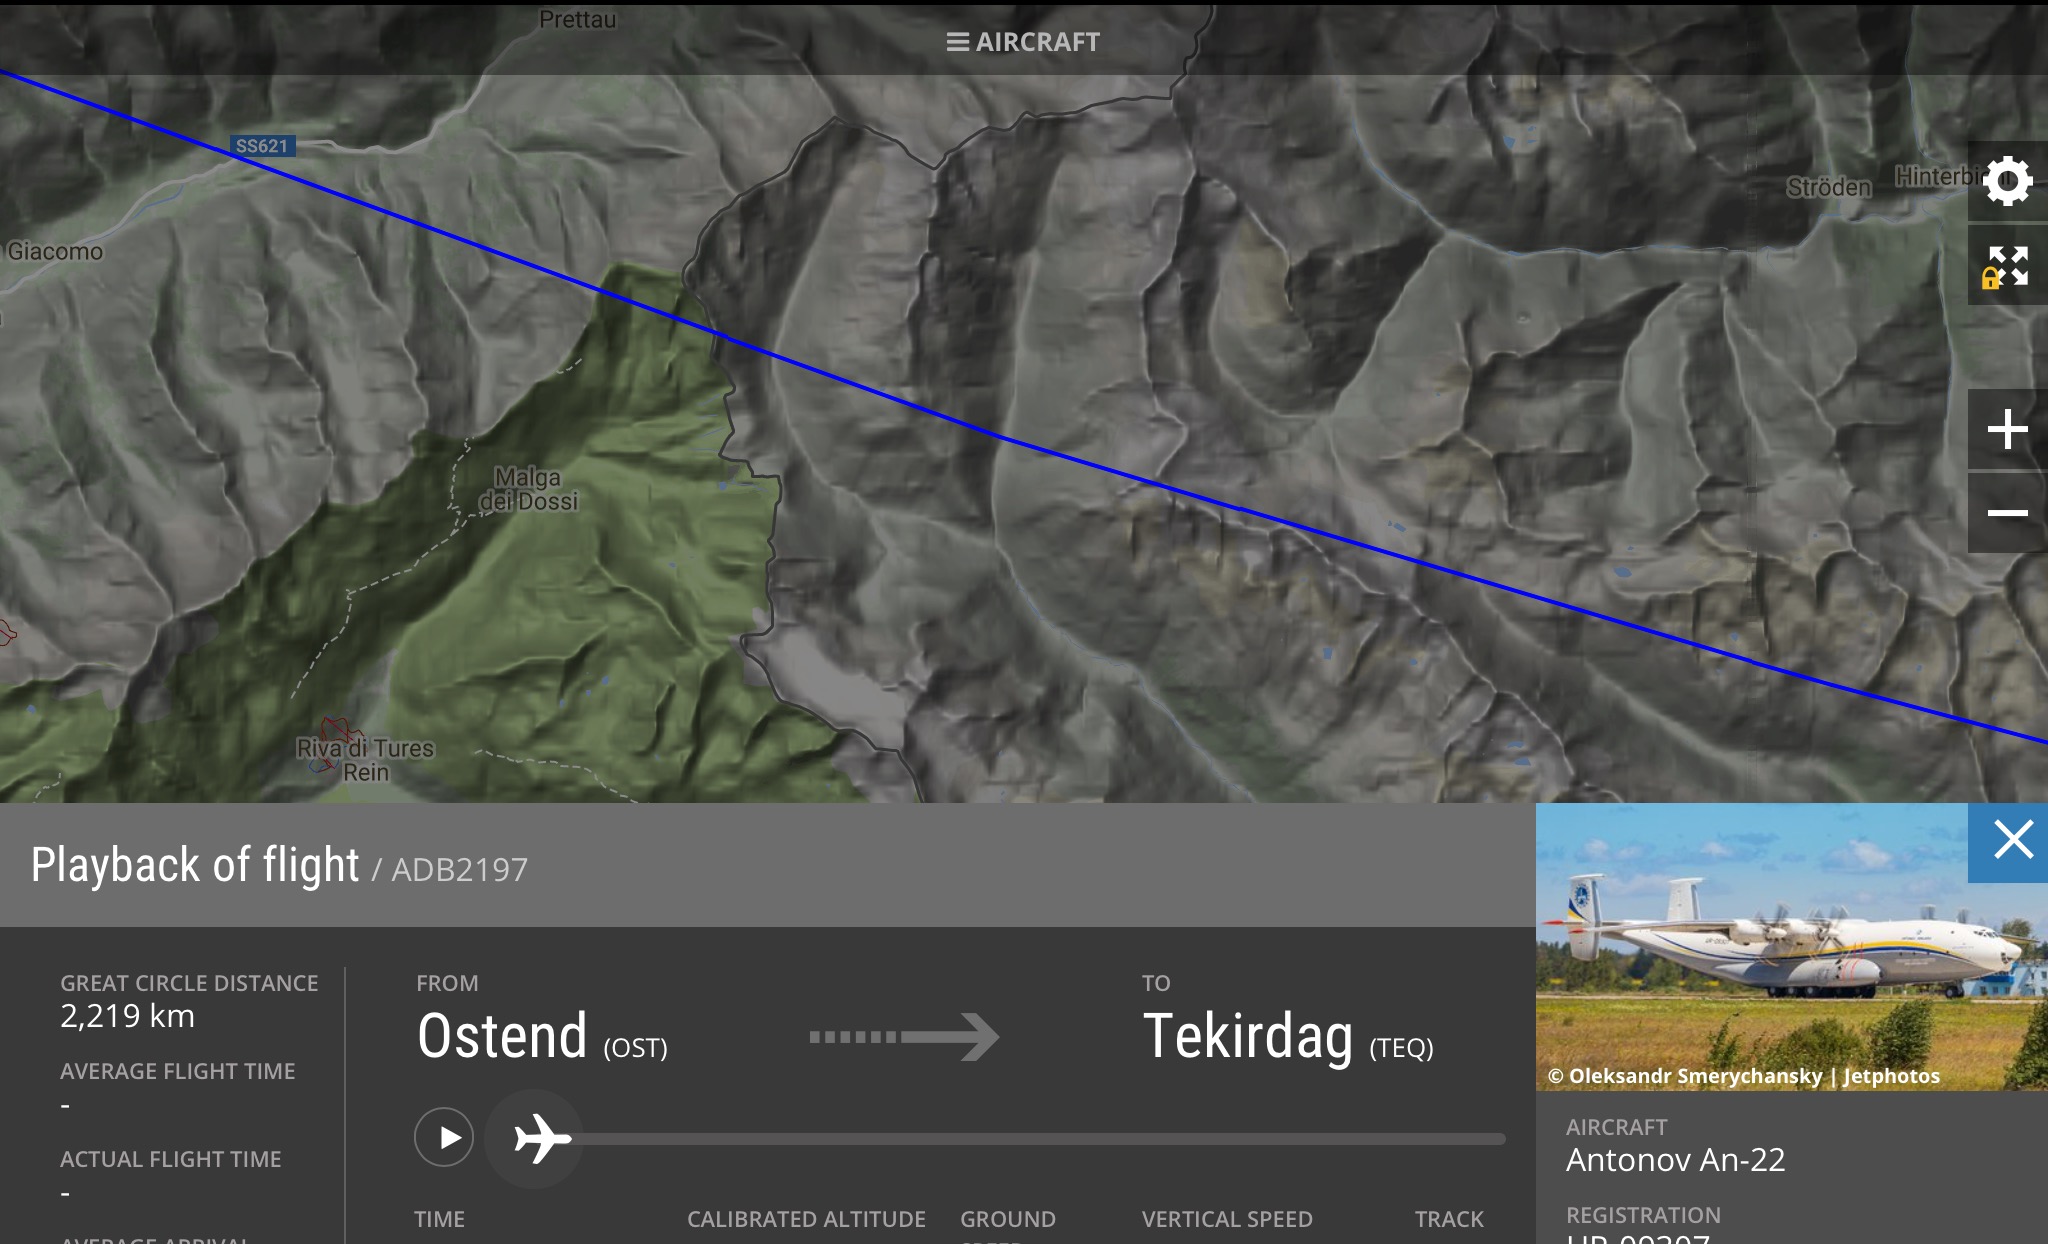The height and width of the screenshot is (1244, 2048).
Task: Click the blue flight path line
Action: [1000, 435]
